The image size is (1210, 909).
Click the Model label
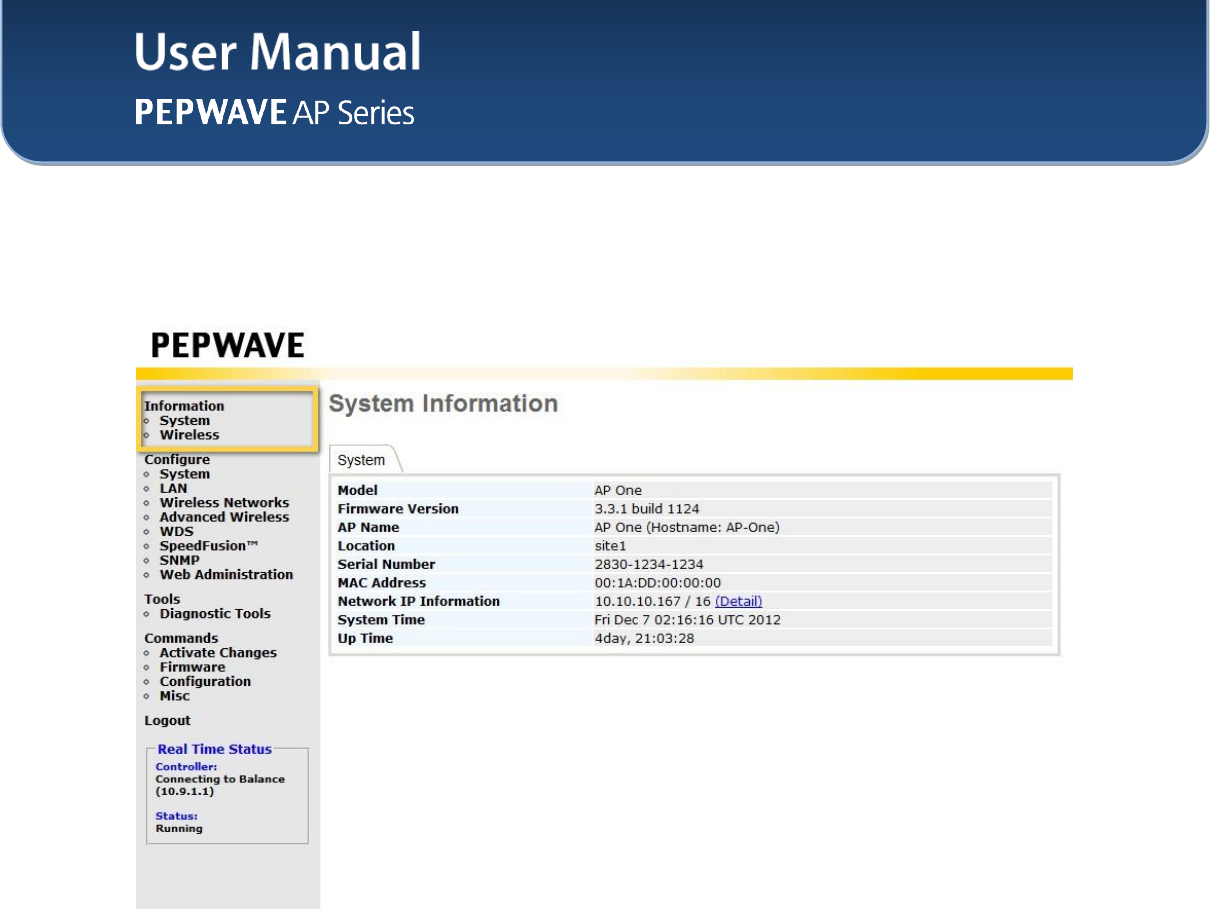tap(357, 490)
